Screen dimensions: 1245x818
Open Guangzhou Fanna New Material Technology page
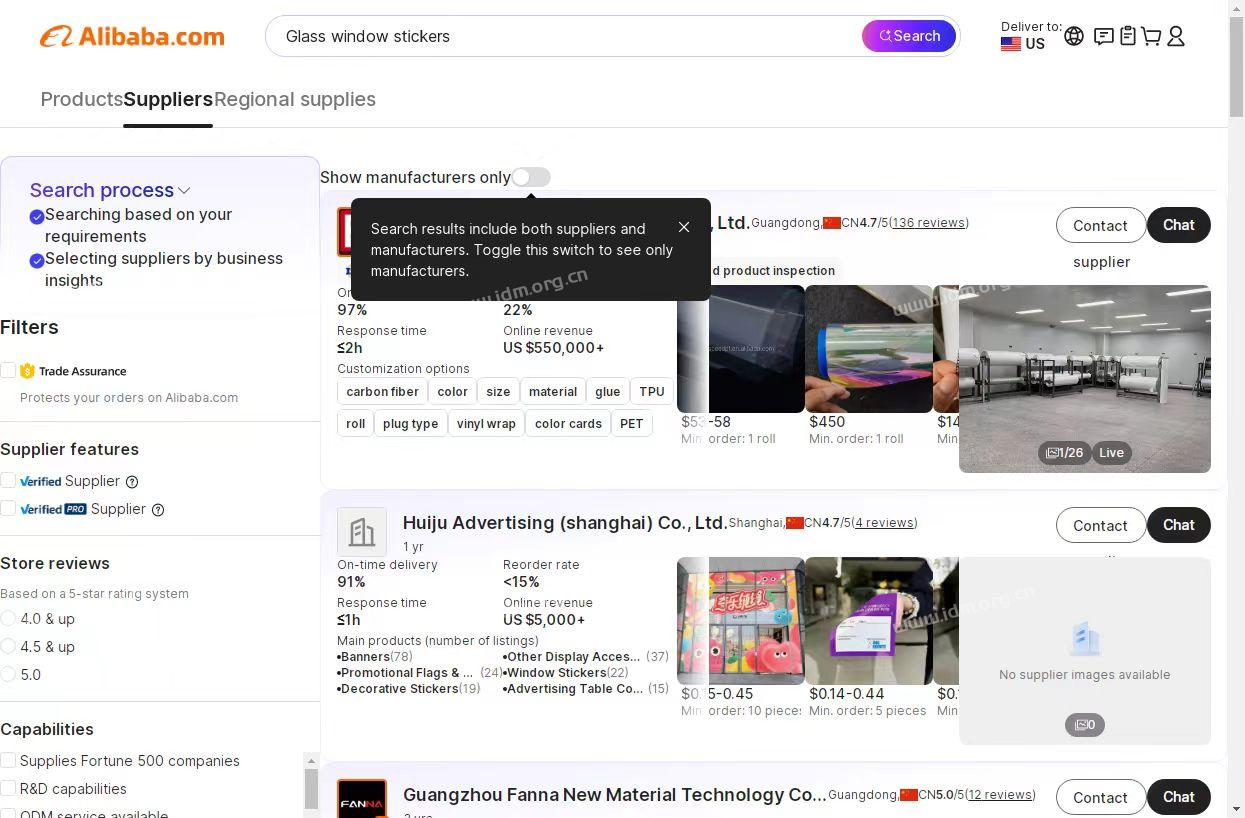(615, 795)
